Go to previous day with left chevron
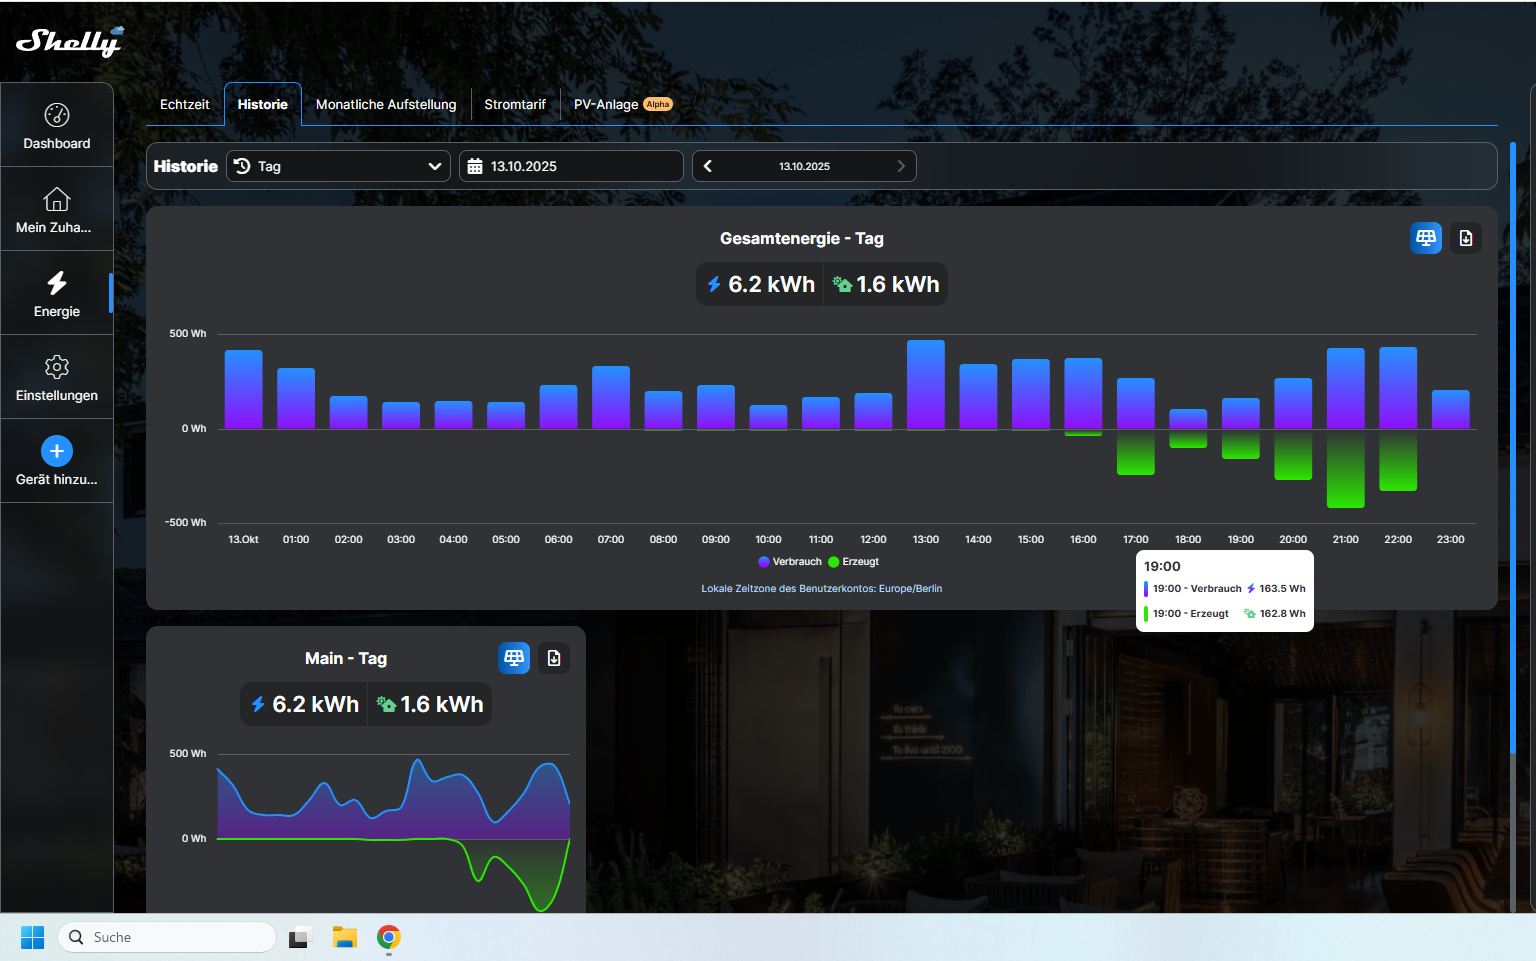Viewport: 1536px width, 961px height. [708, 166]
